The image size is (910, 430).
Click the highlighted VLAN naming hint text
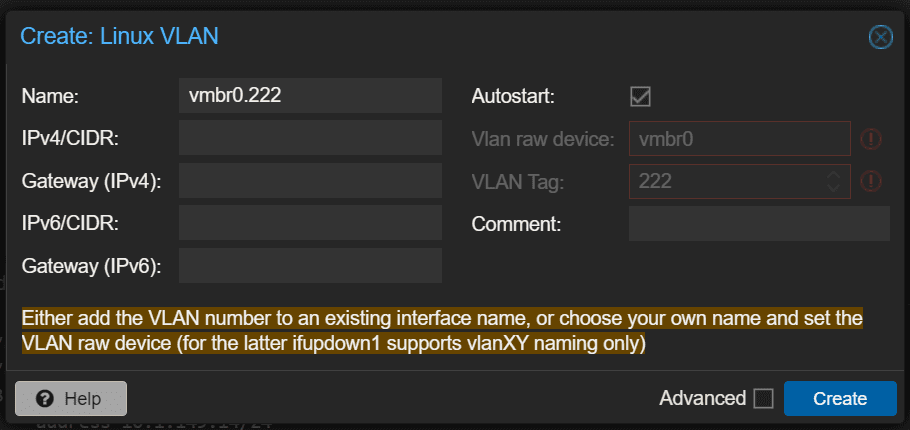pos(441,331)
